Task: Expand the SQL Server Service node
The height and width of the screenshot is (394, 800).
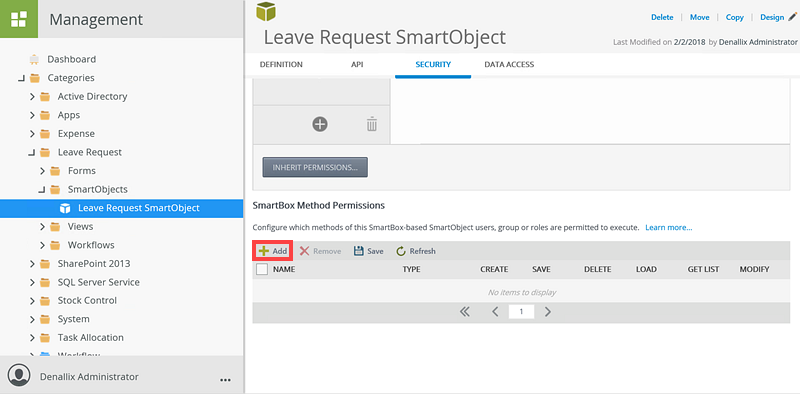Action: click(32, 282)
